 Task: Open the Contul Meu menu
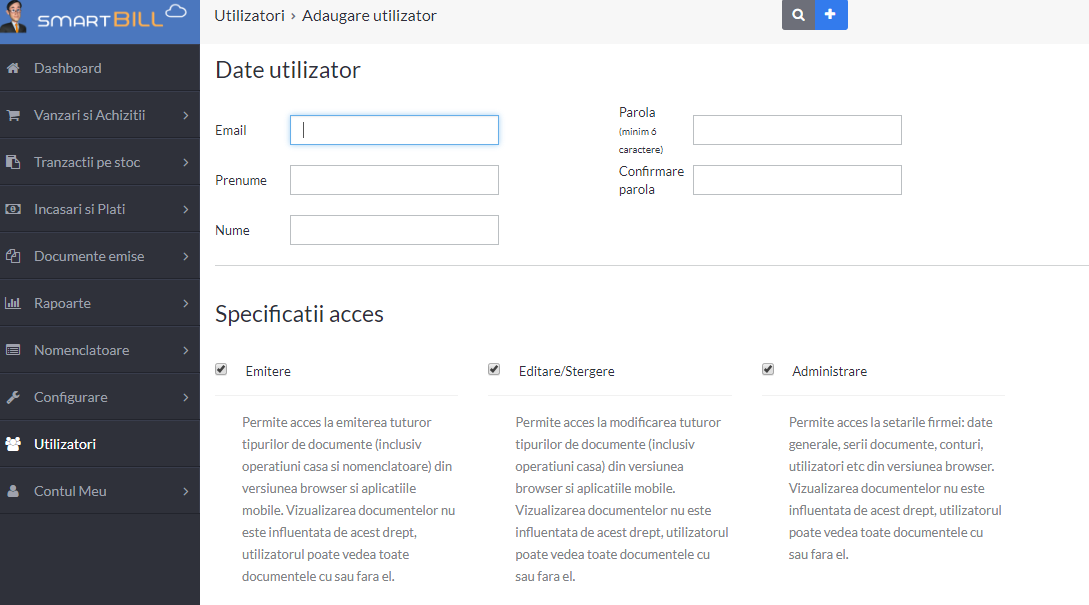[x=100, y=491]
